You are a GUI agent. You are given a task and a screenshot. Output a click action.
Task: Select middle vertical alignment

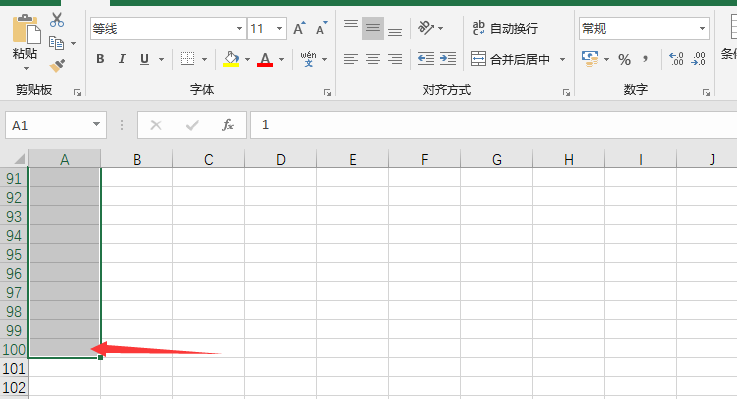click(373, 28)
